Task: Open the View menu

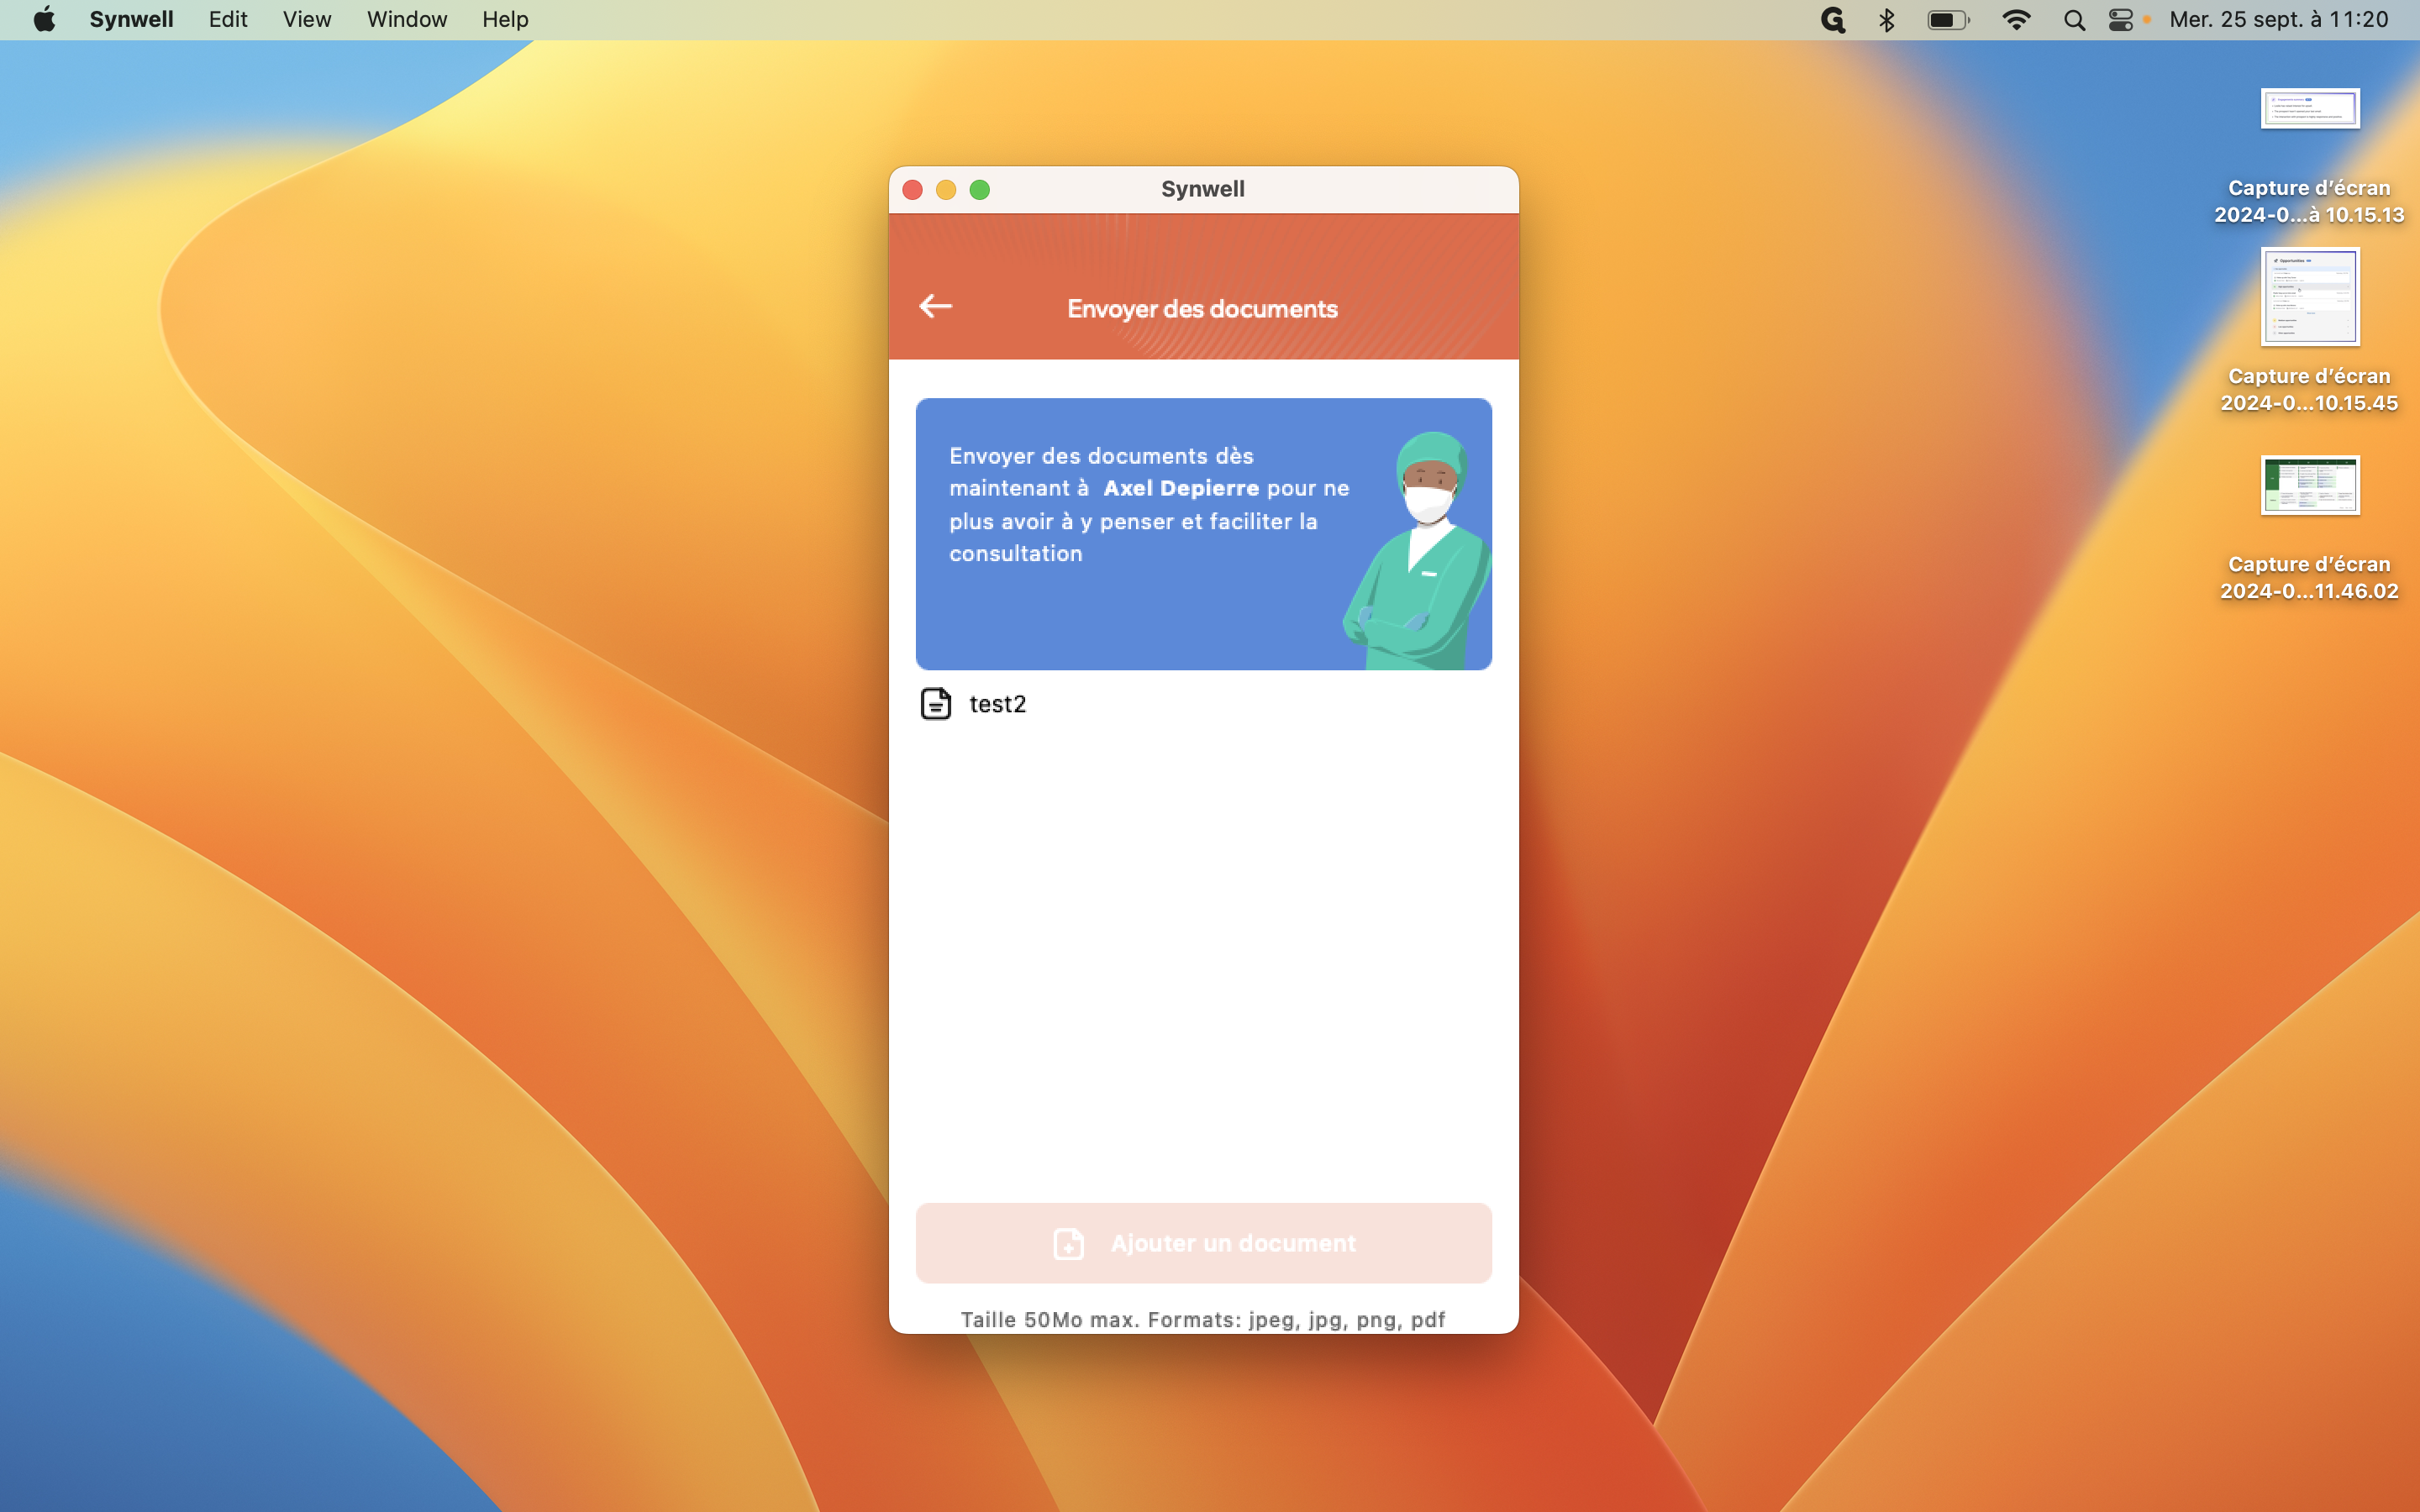Action: 306,19
